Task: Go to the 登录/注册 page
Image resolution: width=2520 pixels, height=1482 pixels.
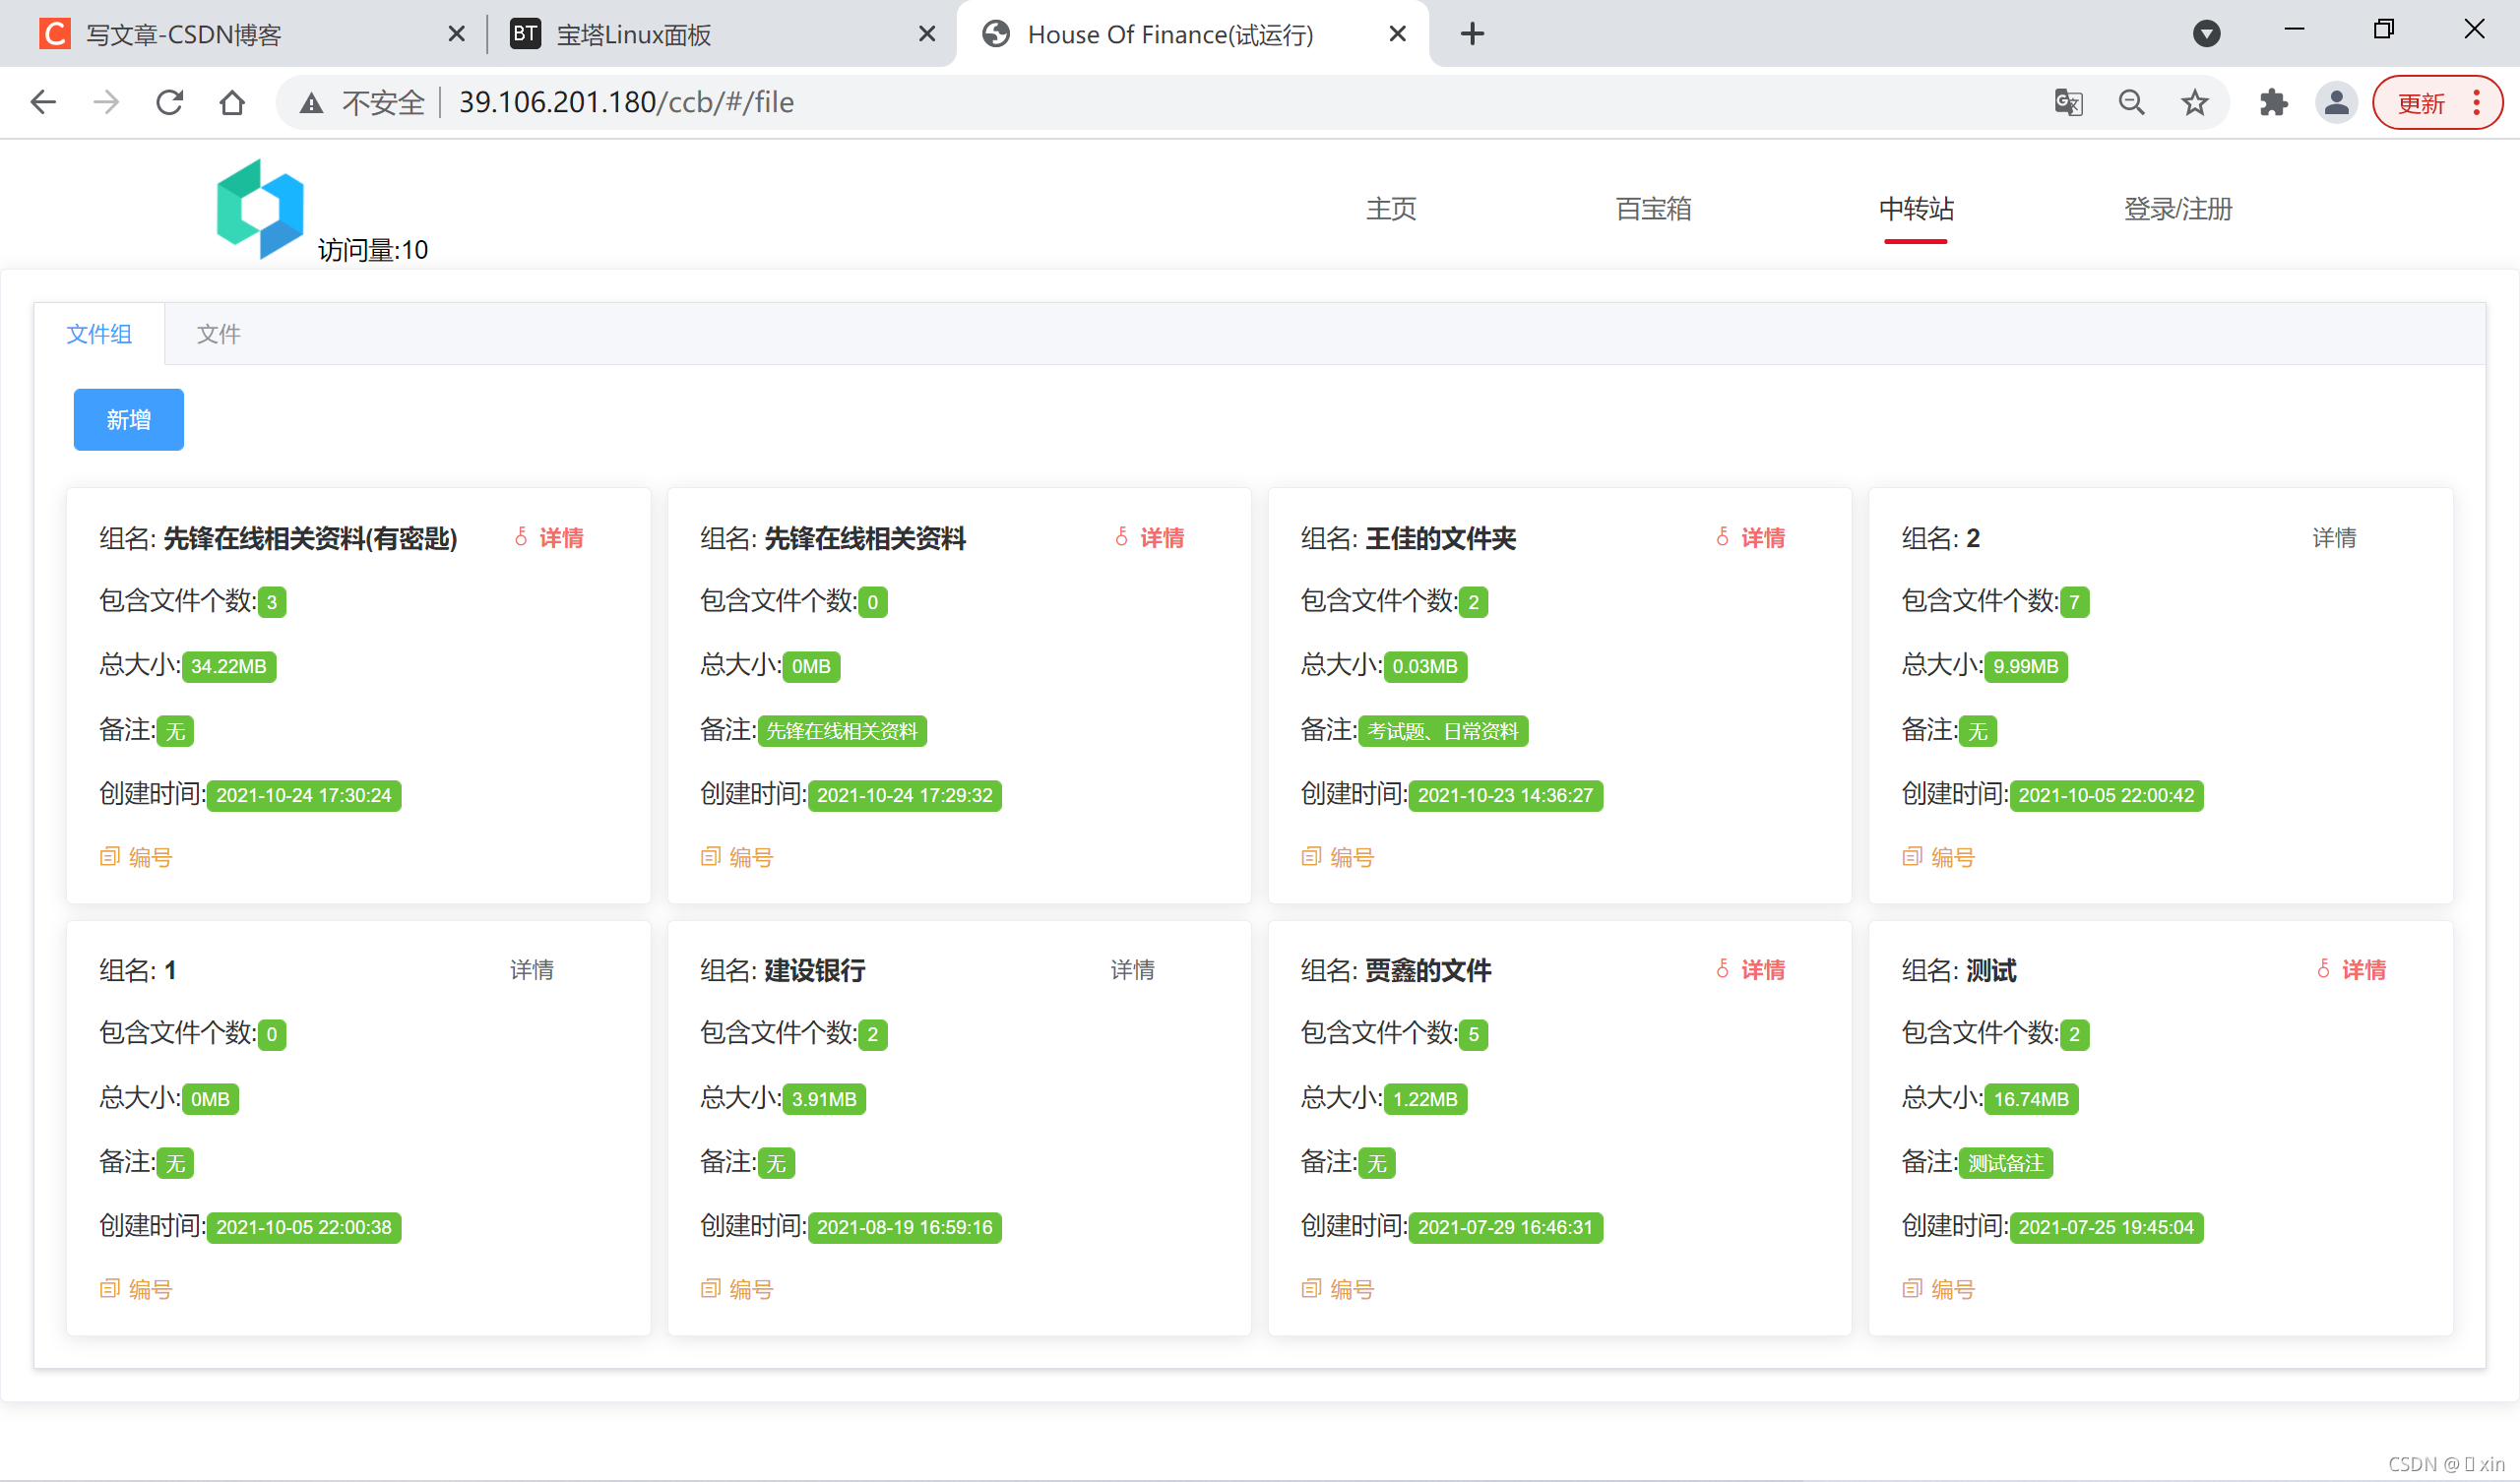Action: coord(2177,209)
